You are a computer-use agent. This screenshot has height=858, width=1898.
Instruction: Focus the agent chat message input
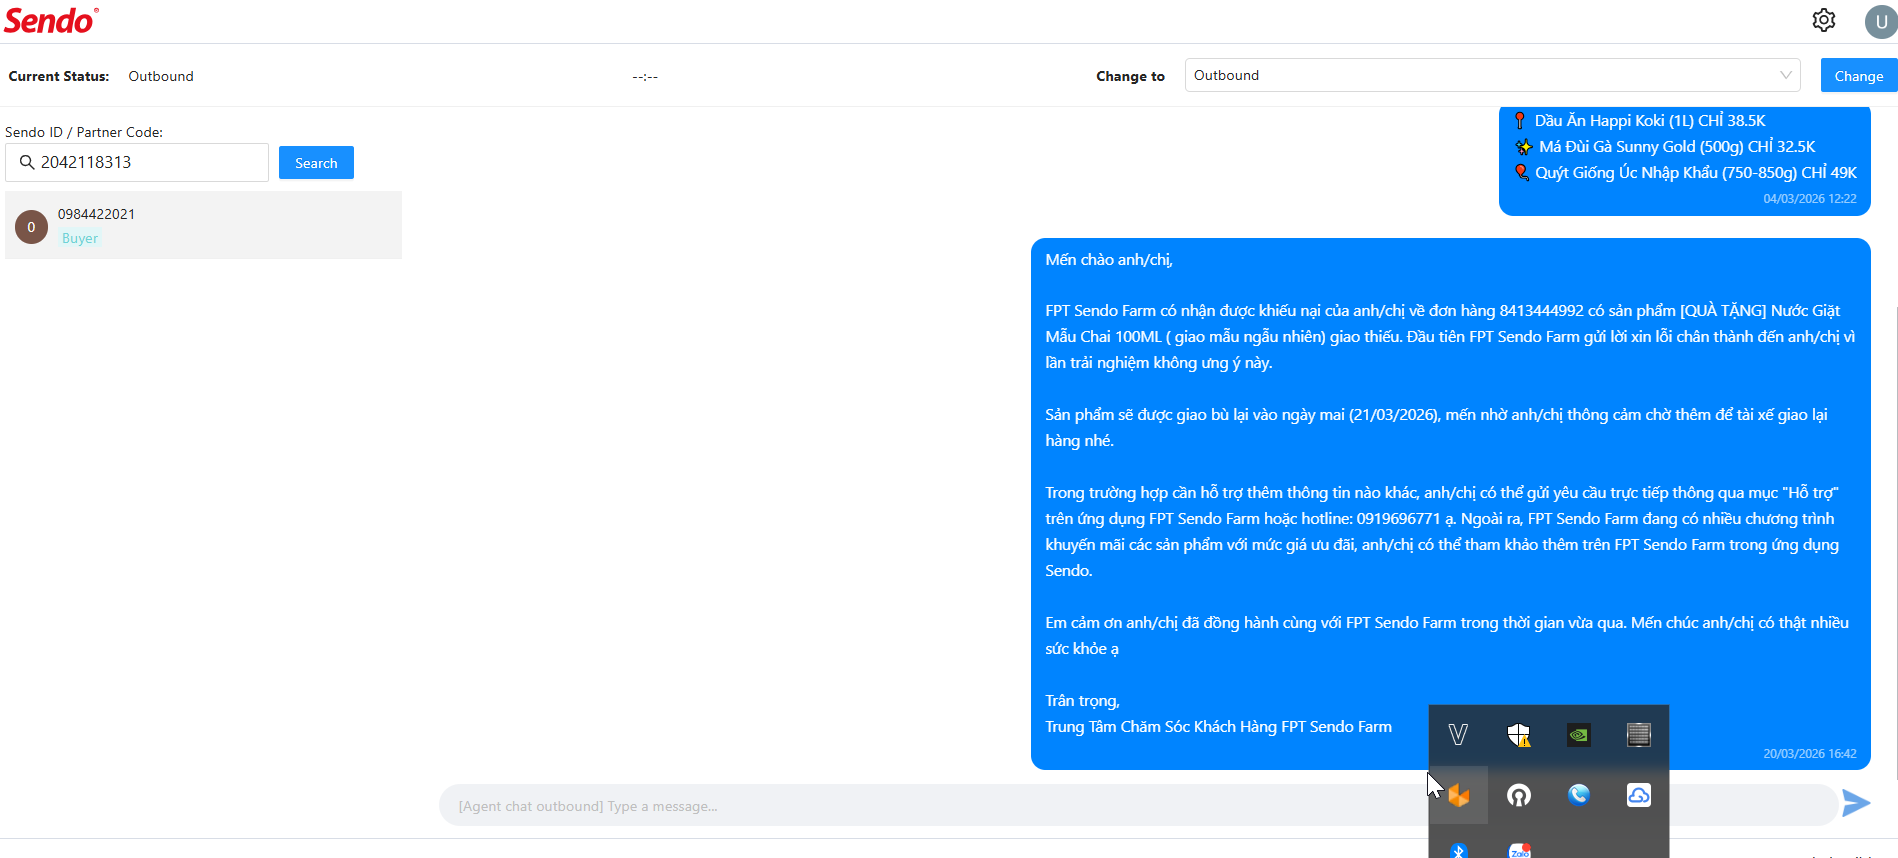coord(1138,806)
